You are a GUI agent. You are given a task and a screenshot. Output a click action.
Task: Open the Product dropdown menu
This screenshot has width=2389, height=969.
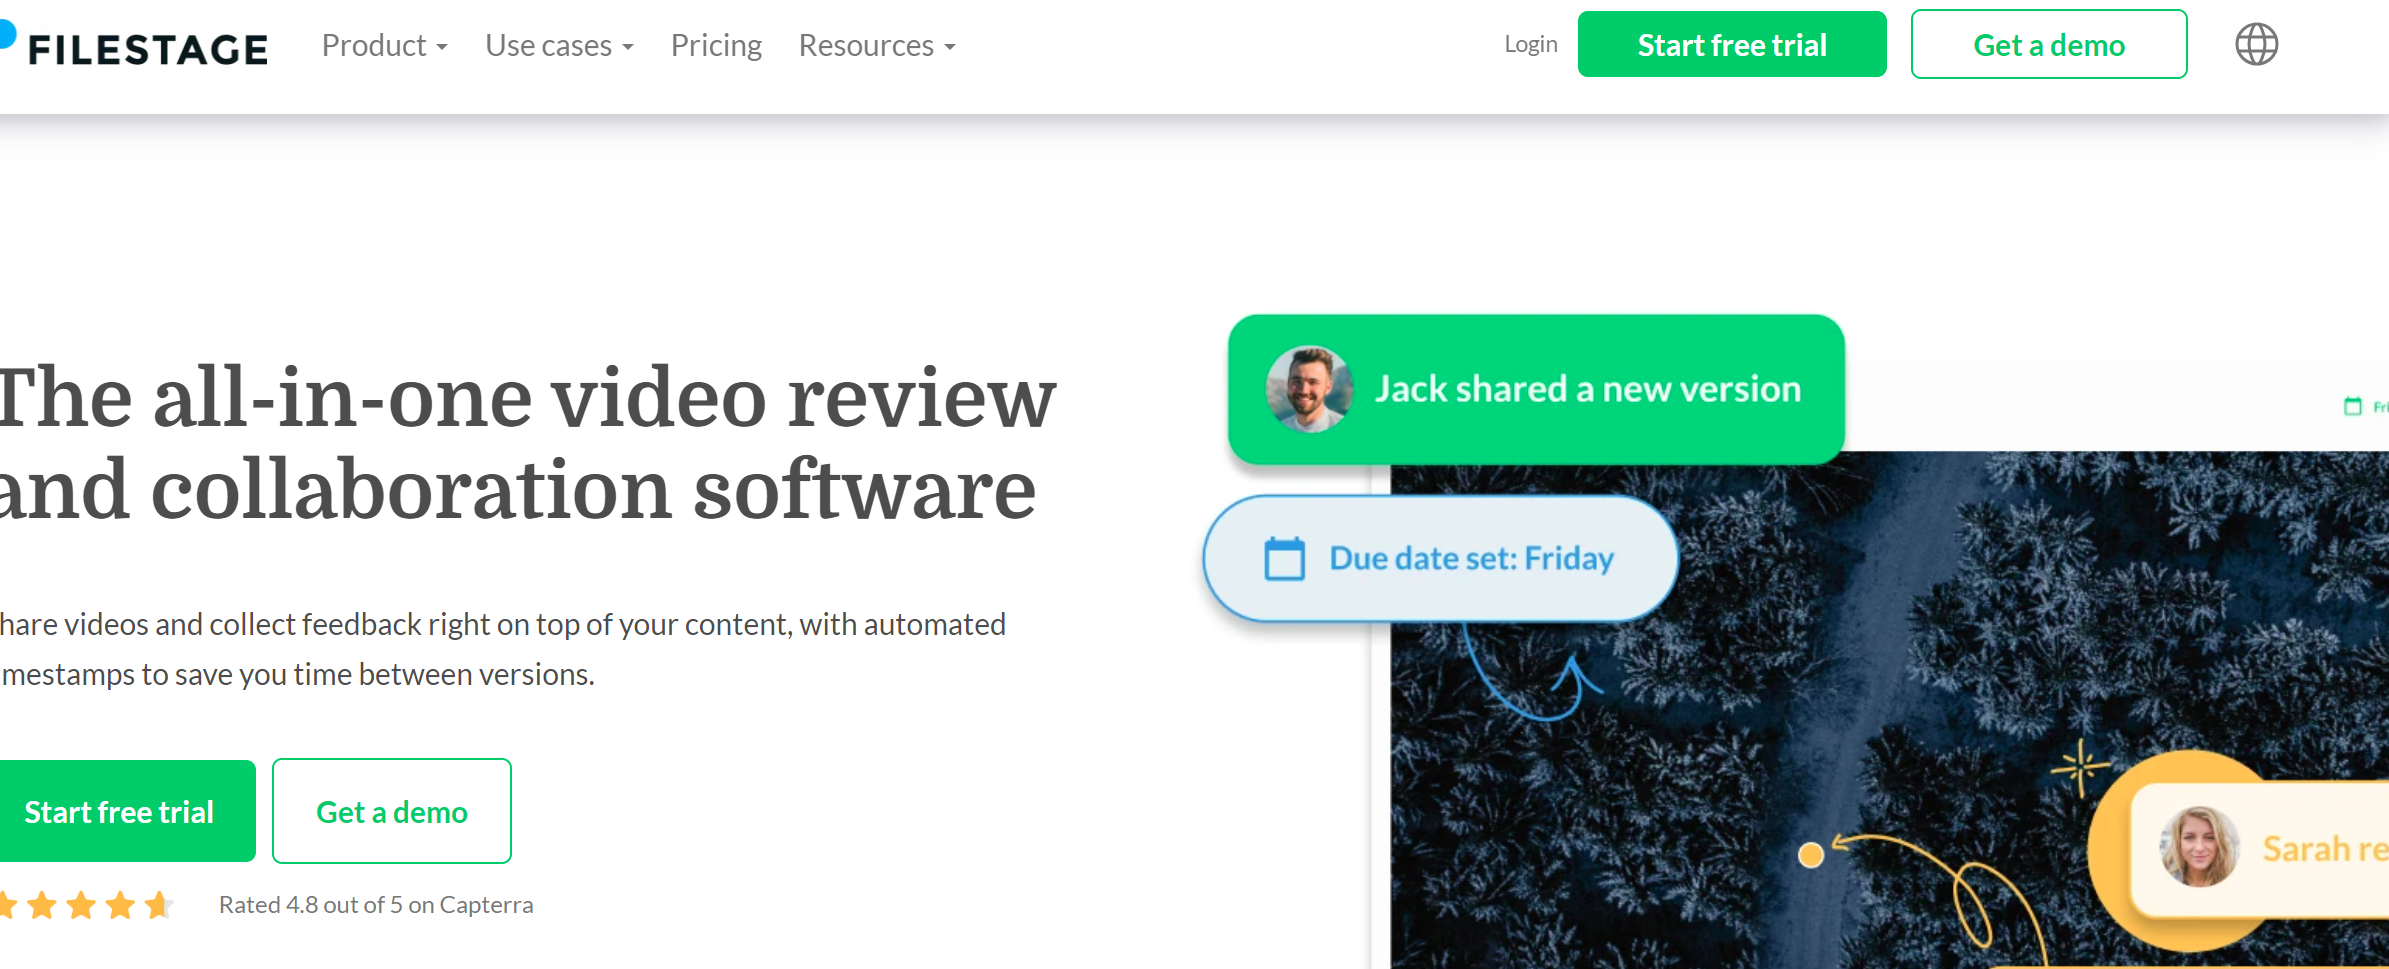tap(384, 45)
